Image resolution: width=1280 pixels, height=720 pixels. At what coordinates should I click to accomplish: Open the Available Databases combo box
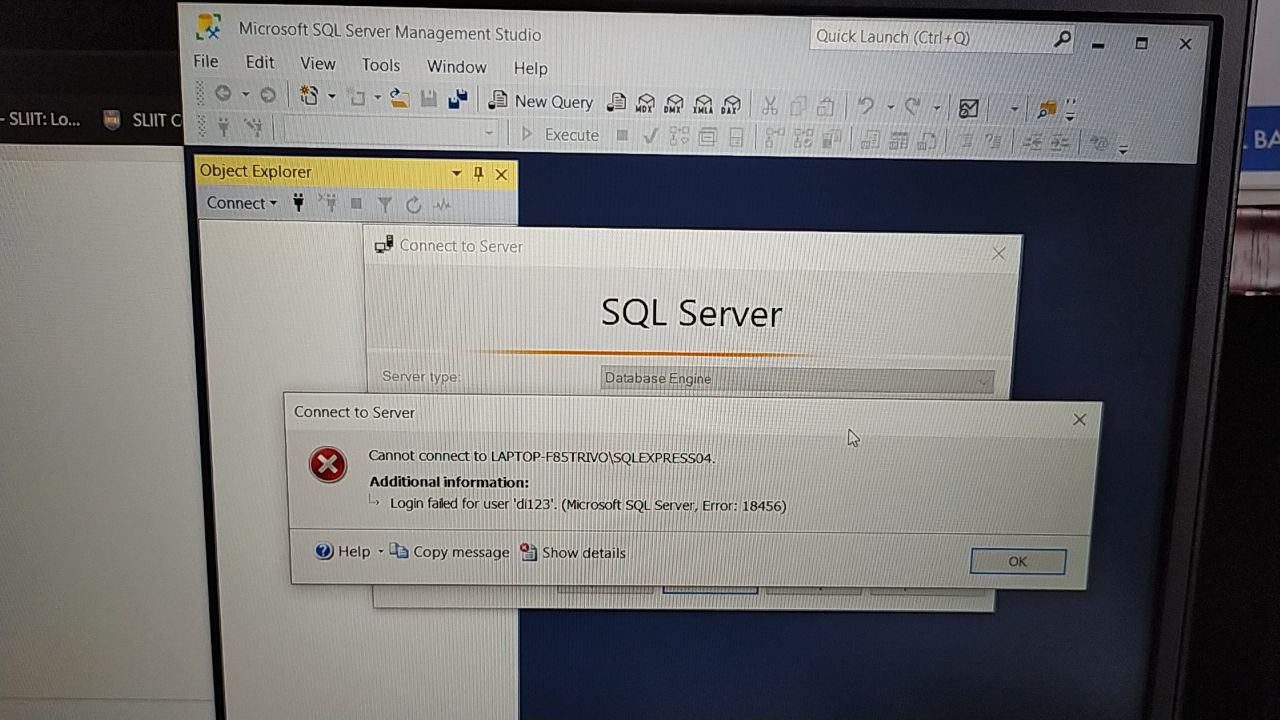390,131
